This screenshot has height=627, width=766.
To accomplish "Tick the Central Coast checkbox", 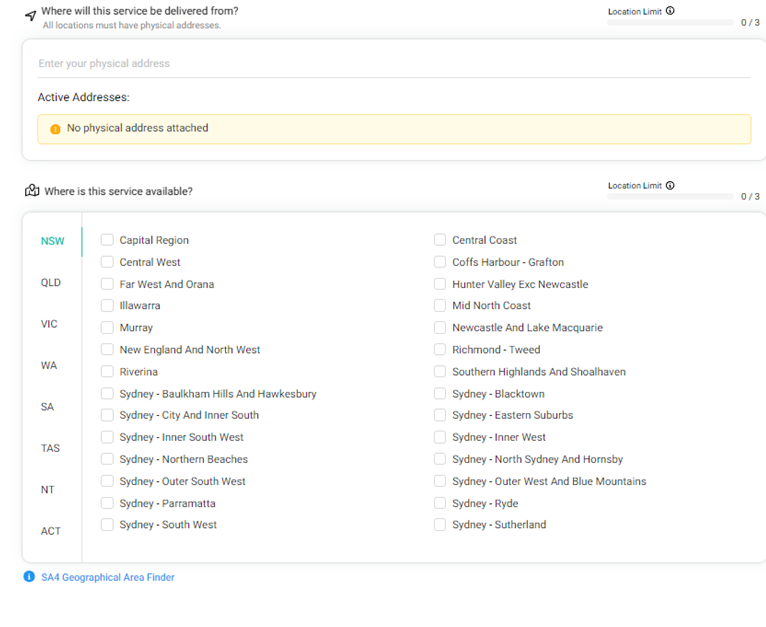I will coord(440,240).
